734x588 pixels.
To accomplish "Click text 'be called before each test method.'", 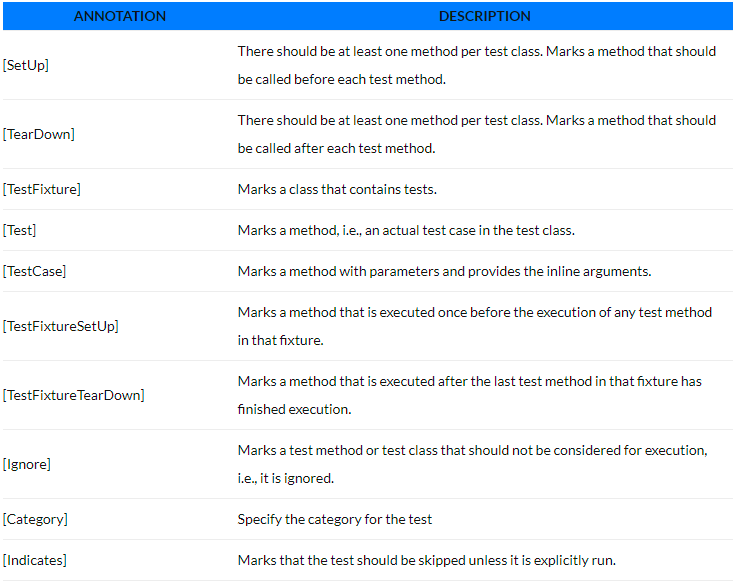I will tap(342, 79).
